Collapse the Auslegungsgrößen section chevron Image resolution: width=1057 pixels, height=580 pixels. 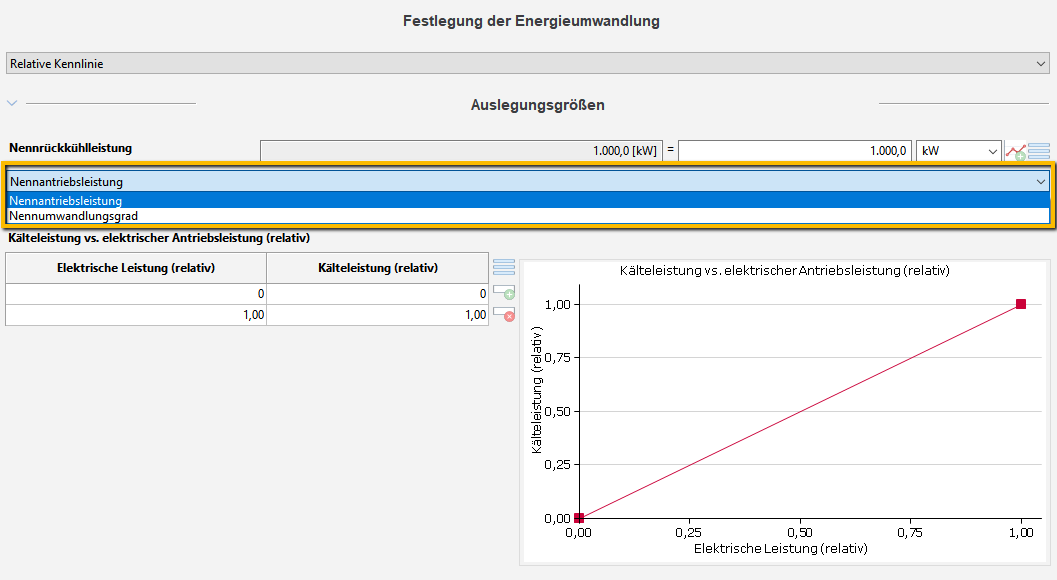point(11,103)
